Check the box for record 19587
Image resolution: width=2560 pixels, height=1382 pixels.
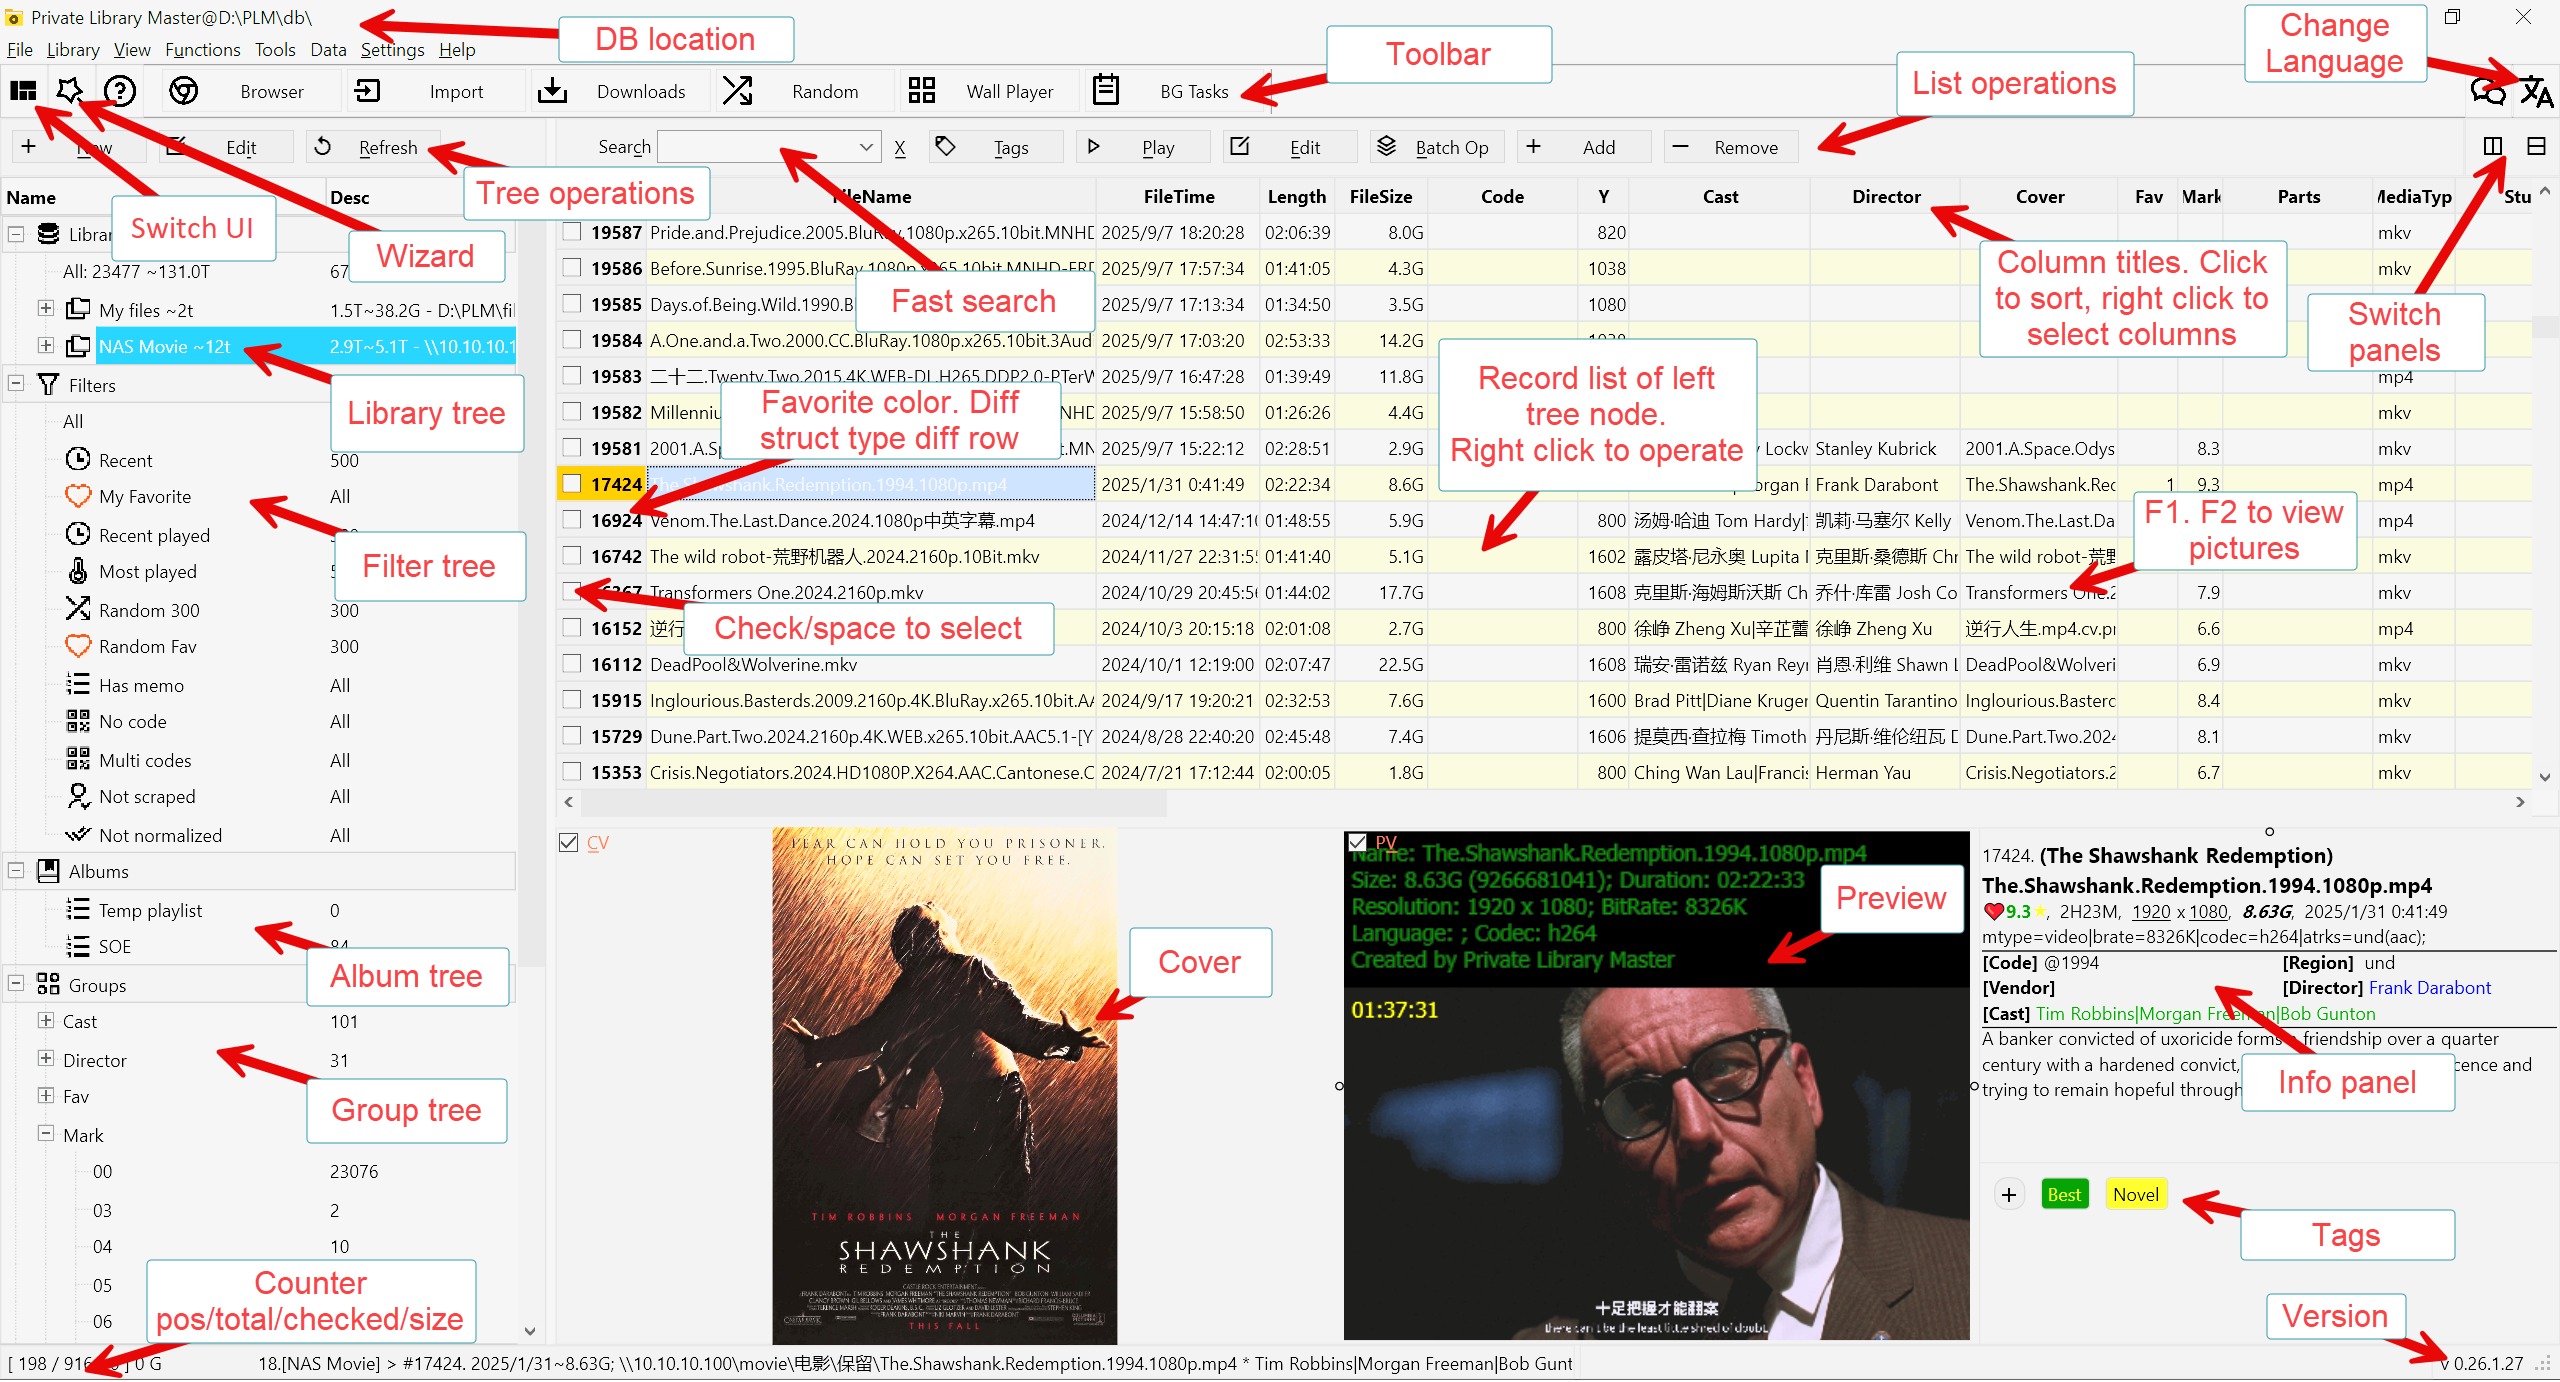572,232
